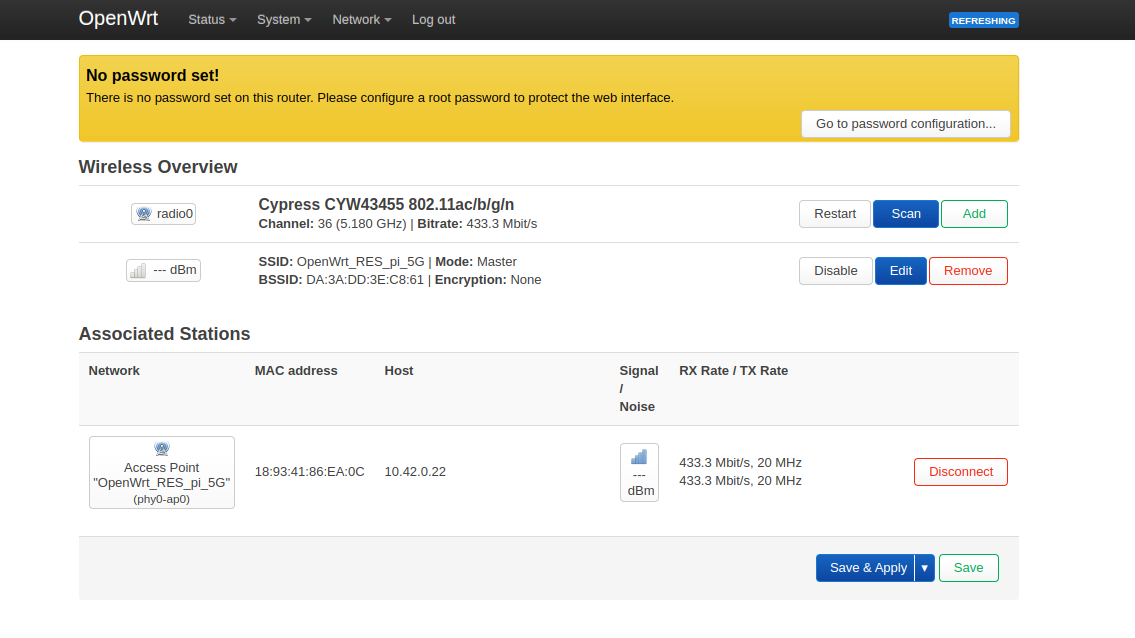Image resolution: width=1135 pixels, height=638 pixels.
Task: Go to the OpenWrt home brand link
Action: point(118,19)
